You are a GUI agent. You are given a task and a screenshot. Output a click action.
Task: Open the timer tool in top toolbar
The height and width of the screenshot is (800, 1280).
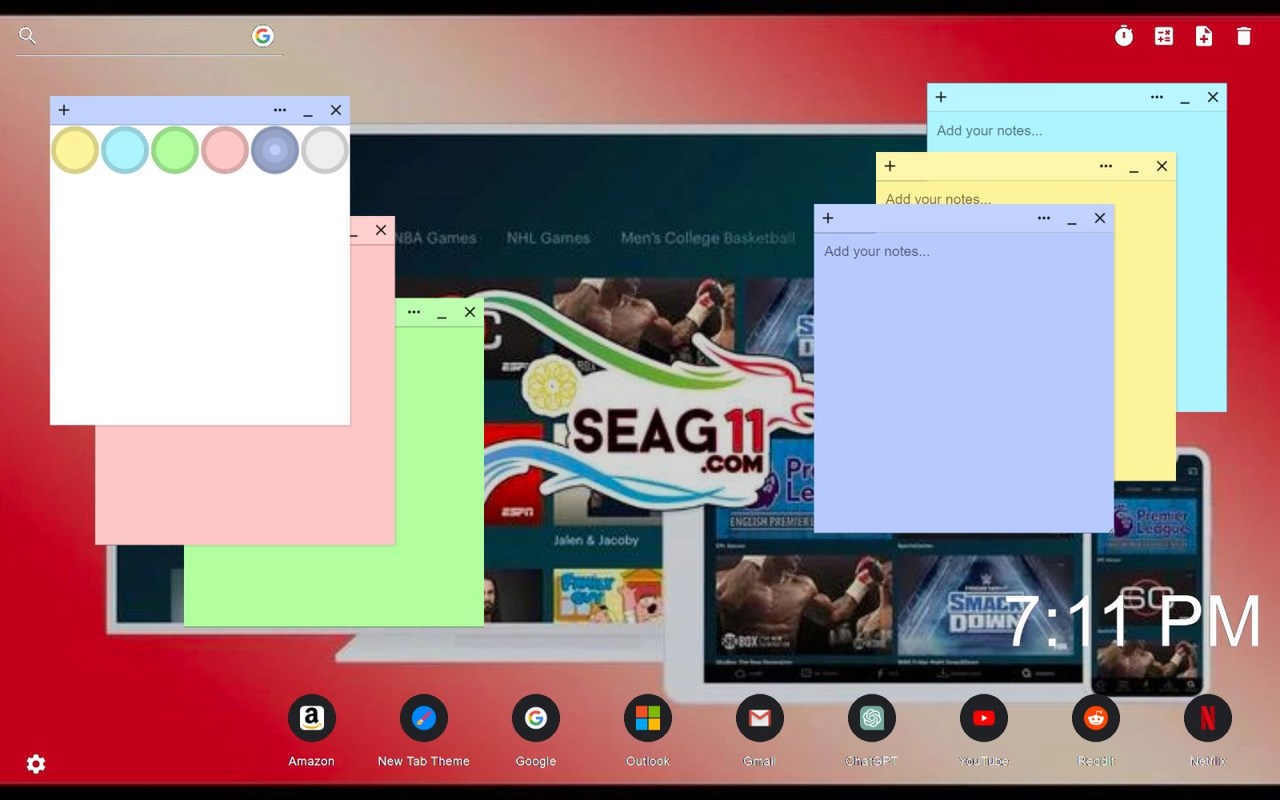(1124, 36)
